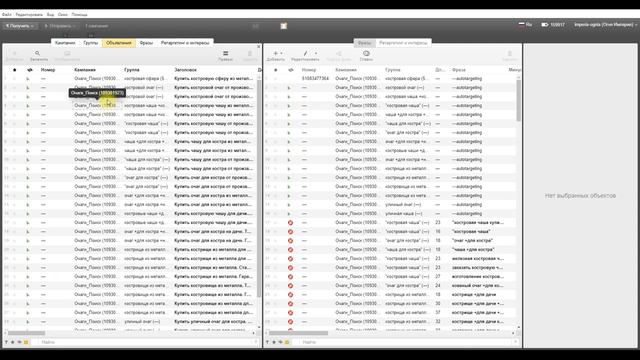Expand arrow next to phrases Добавить

coord(281,53)
